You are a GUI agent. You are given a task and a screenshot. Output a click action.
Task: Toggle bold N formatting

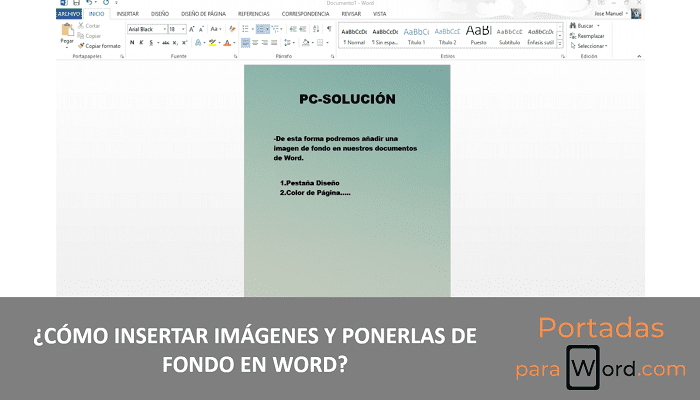point(132,43)
